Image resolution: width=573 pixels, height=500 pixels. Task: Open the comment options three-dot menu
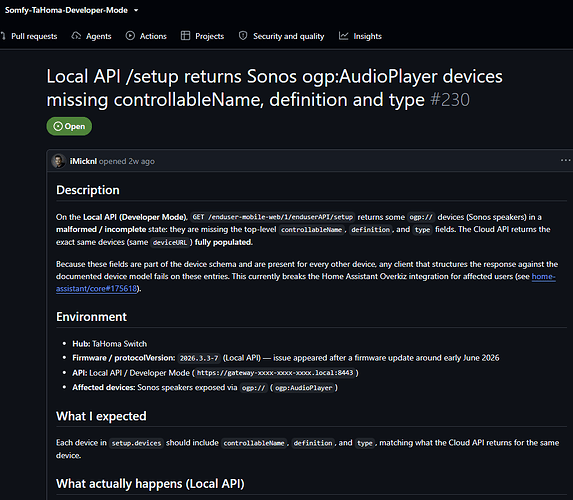tap(565, 160)
